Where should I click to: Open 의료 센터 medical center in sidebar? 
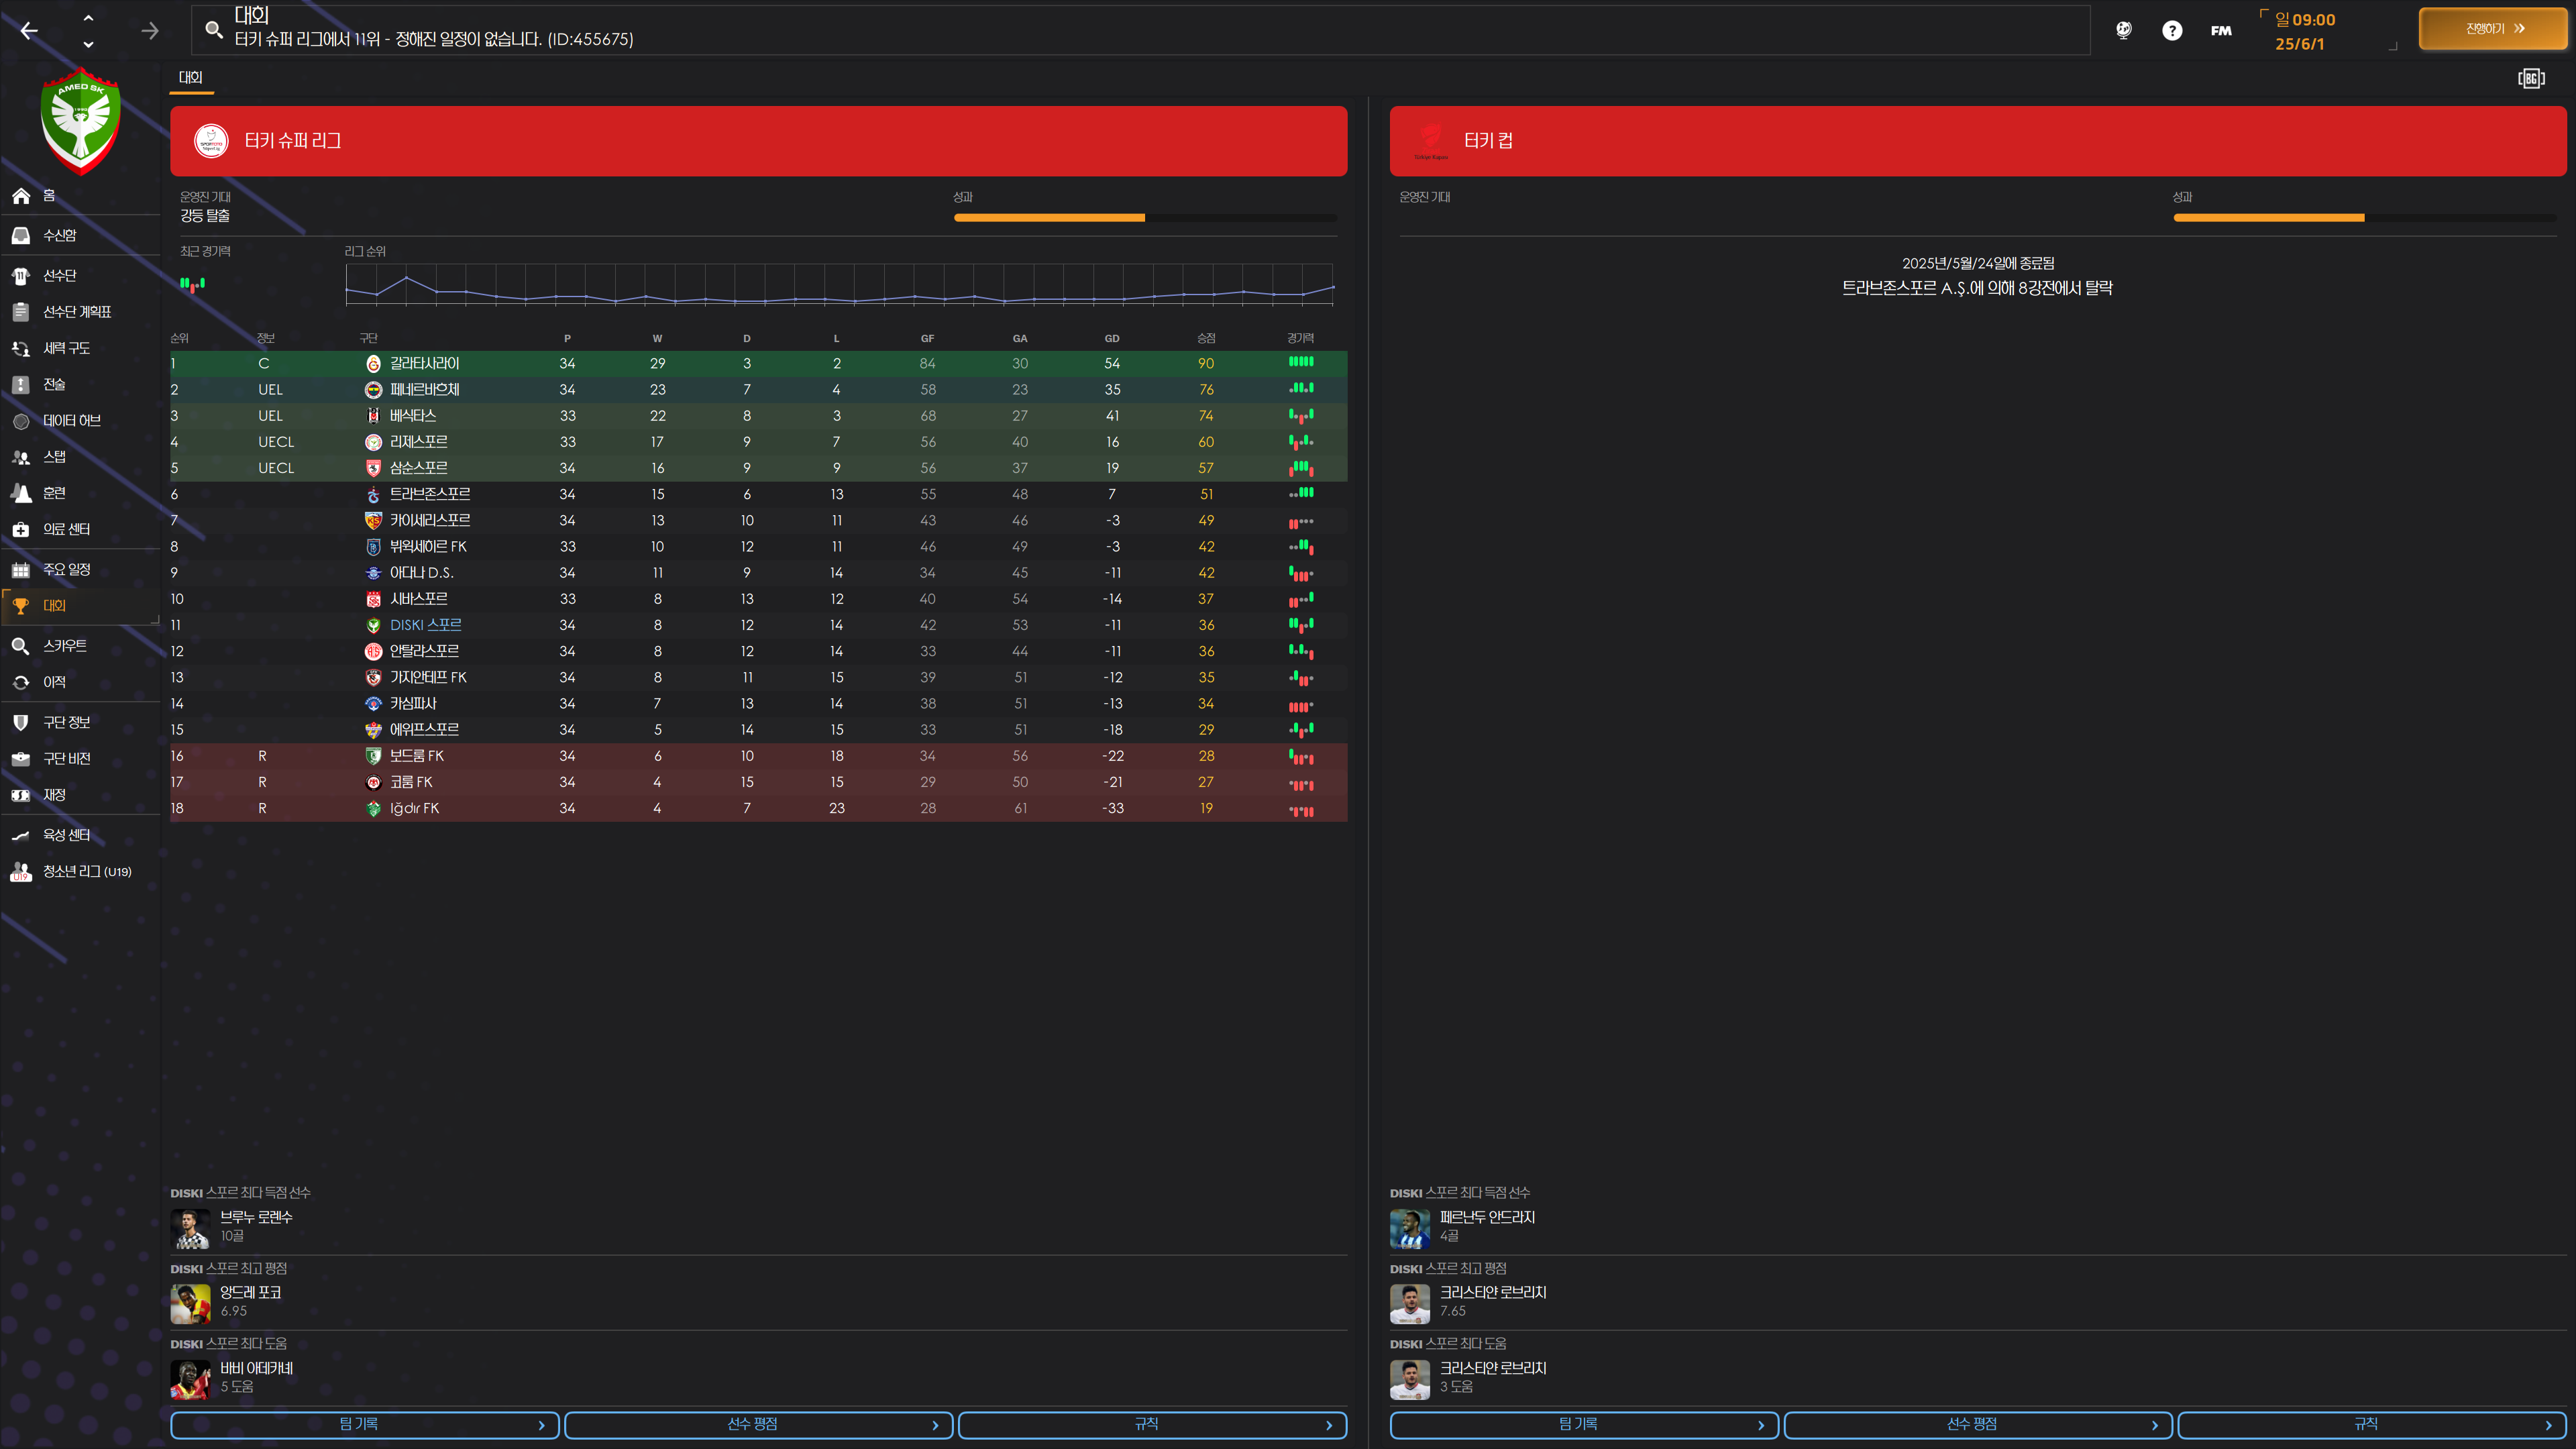[66, 530]
